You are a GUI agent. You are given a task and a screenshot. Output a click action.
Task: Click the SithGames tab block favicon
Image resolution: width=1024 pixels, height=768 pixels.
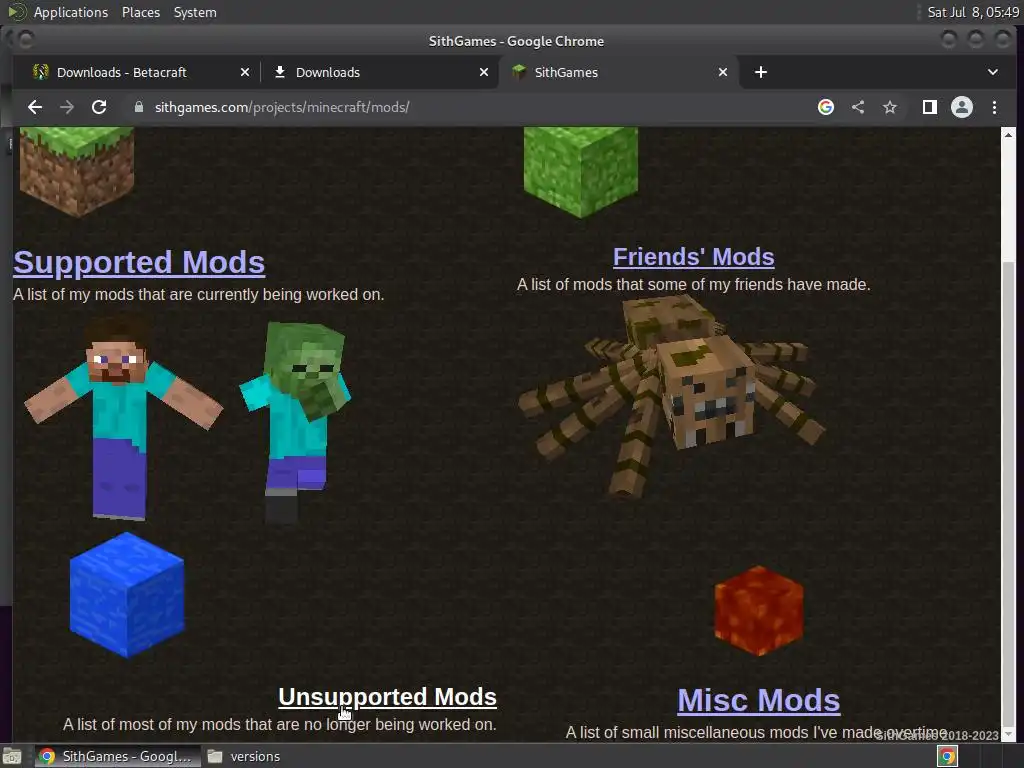519,72
